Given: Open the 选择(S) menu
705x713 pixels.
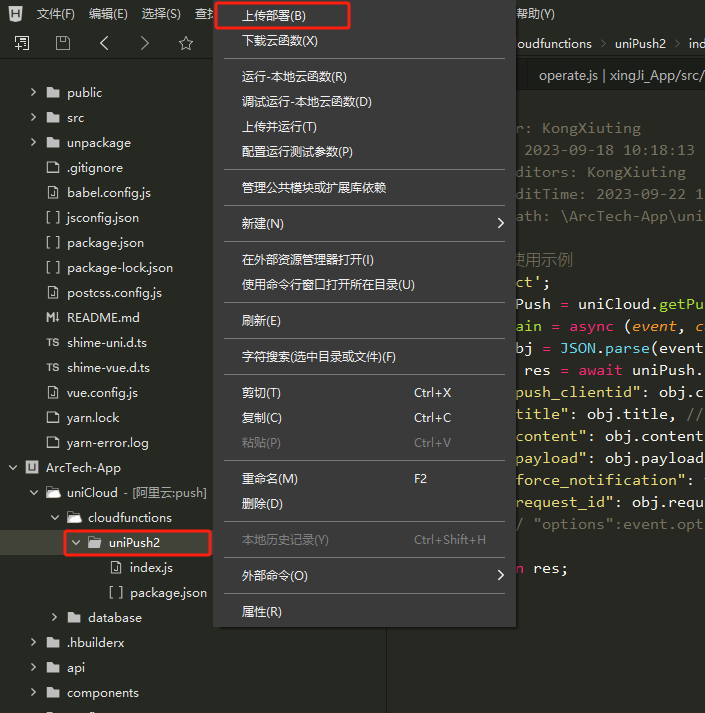Looking at the screenshot, I should [161, 14].
